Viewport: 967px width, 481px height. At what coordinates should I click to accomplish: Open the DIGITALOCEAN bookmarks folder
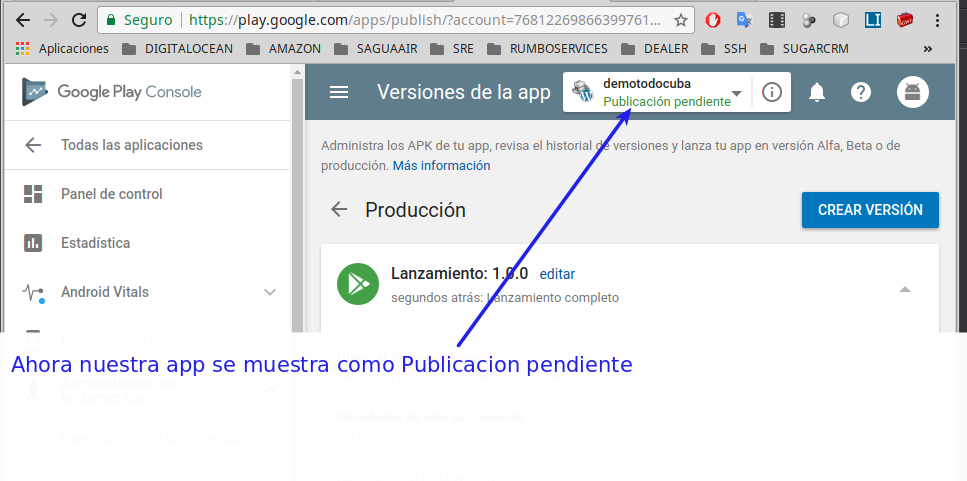[x=178, y=48]
